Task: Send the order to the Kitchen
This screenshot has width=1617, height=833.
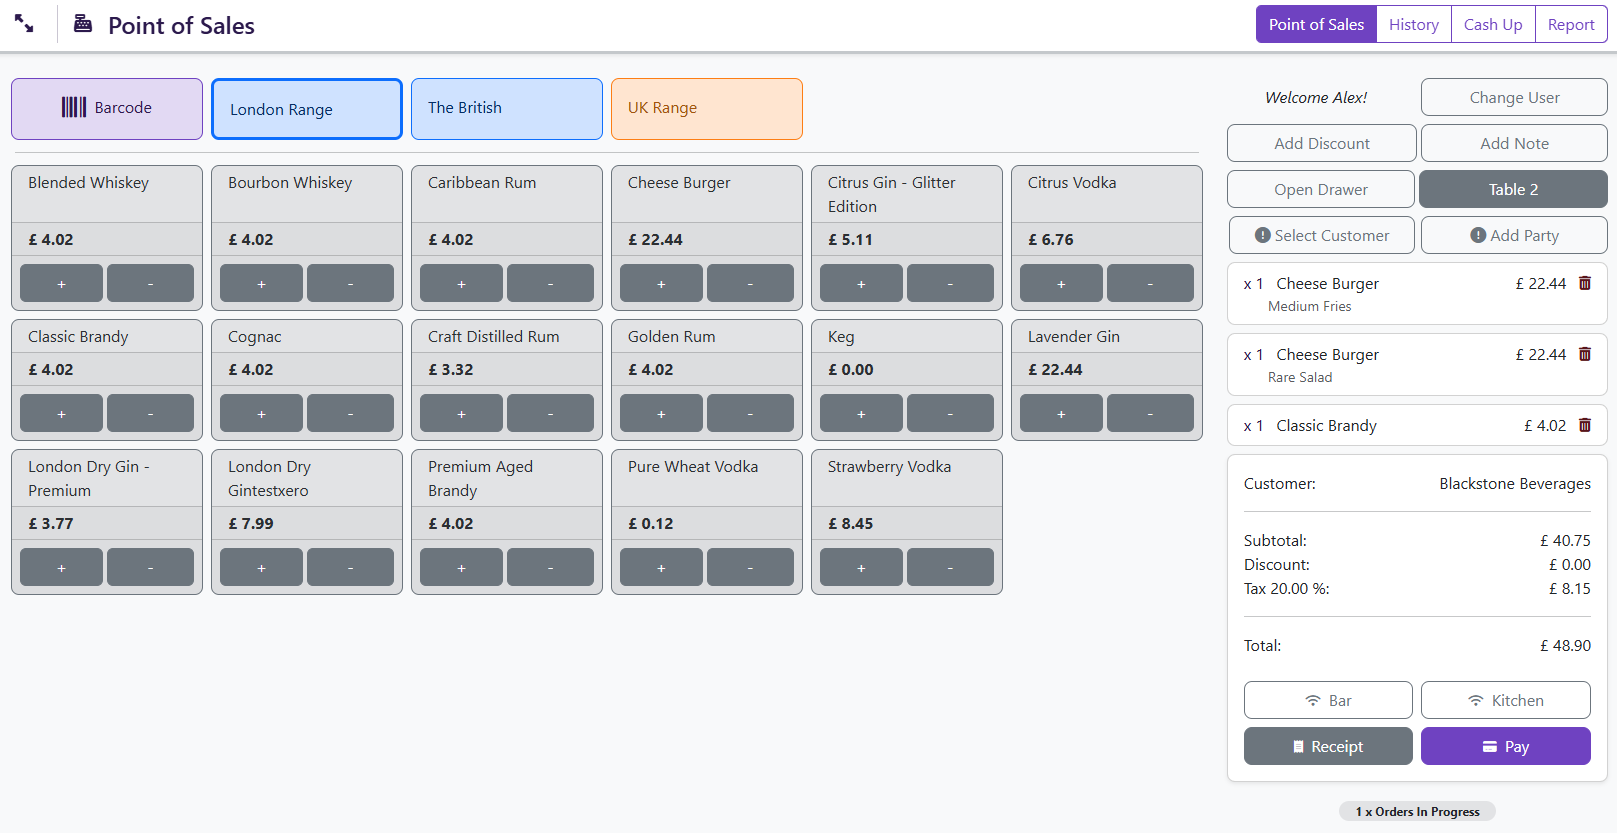Action: coord(1505,700)
